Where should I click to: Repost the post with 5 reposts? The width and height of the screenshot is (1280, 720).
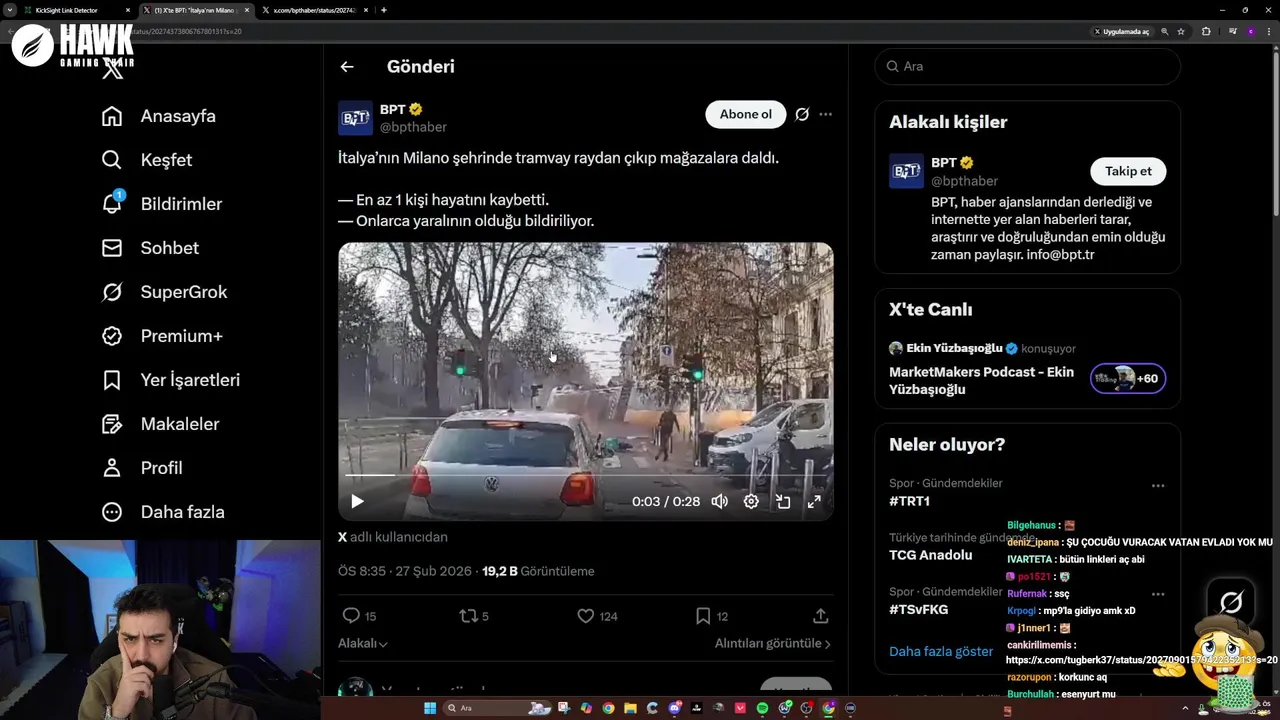tap(474, 616)
